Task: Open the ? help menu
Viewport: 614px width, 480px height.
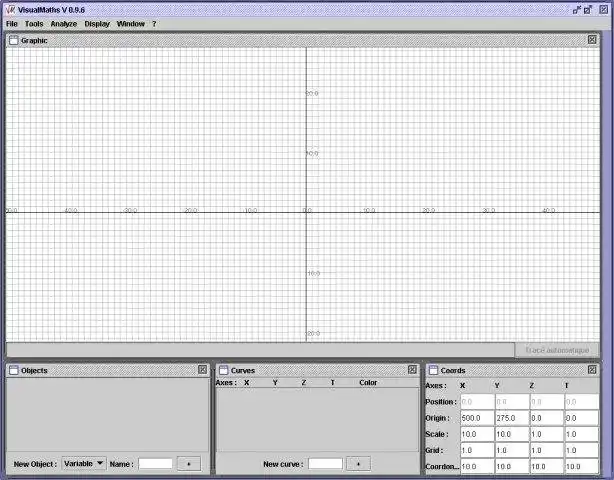Action: click(154, 24)
